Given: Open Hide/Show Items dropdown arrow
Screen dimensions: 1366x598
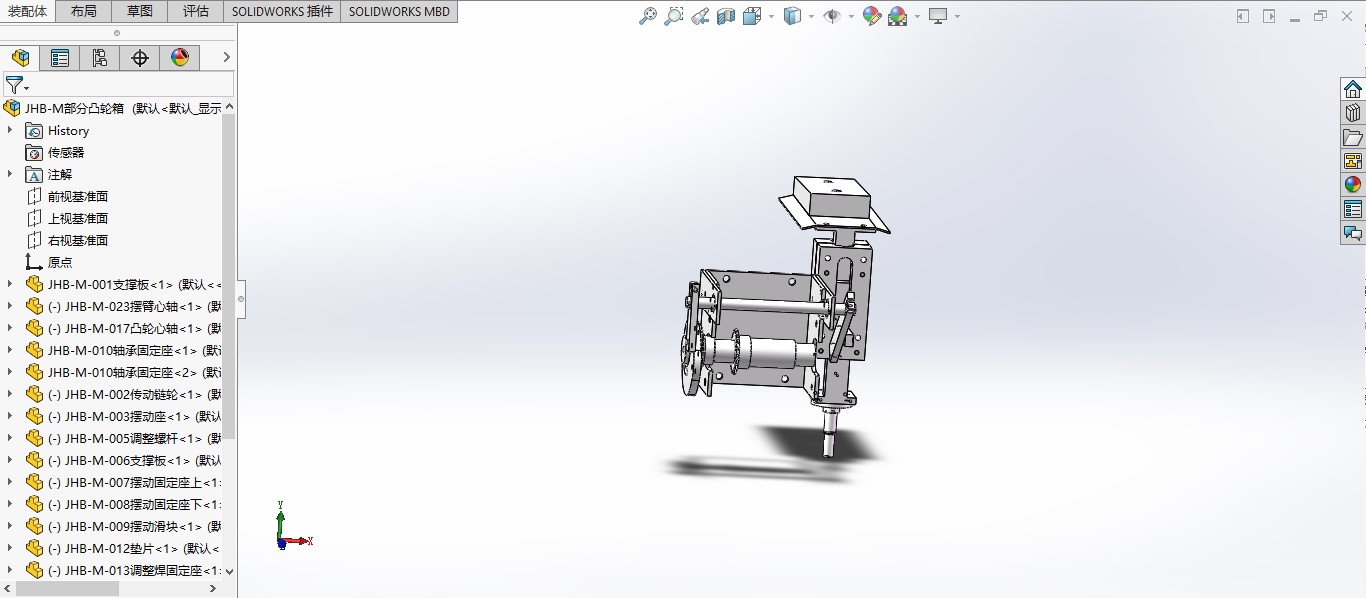Looking at the screenshot, I should pyautogui.click(x=851, y=16).
